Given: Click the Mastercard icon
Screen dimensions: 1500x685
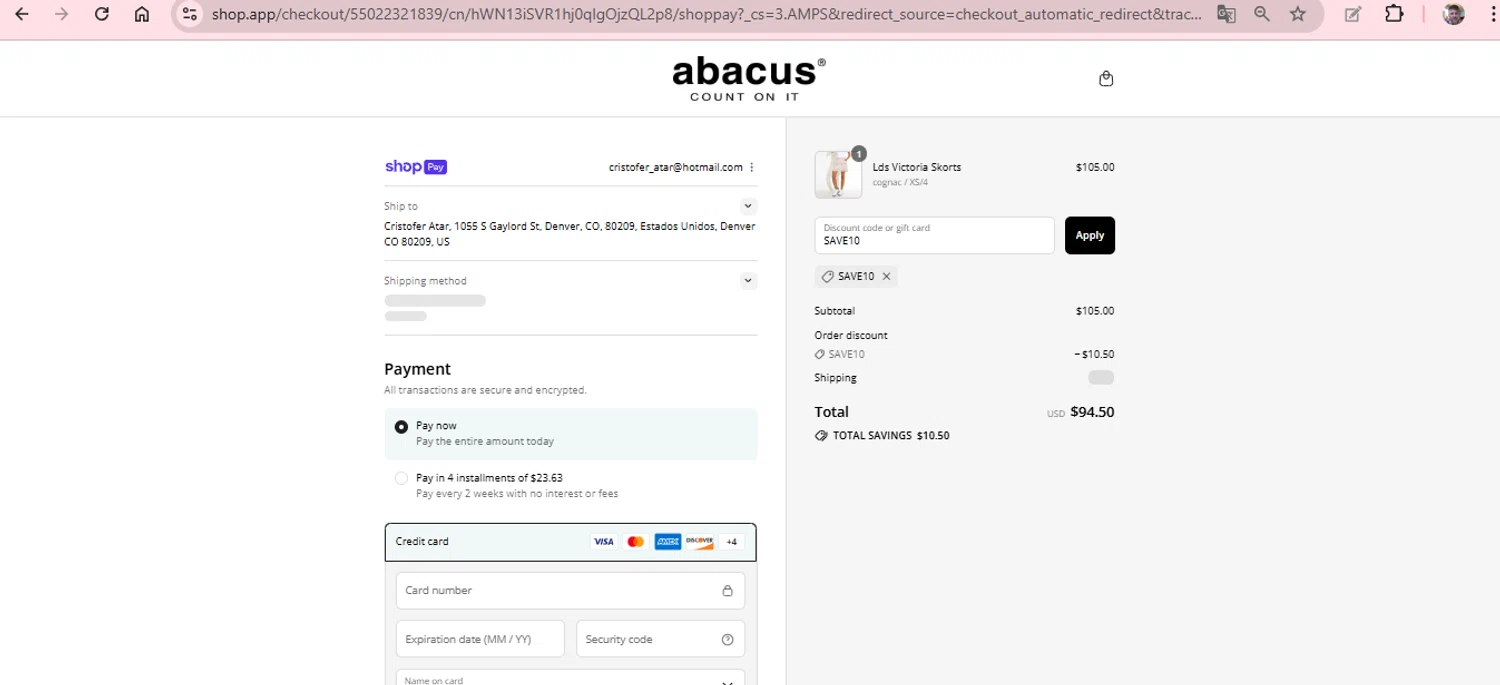Looking at the screenshot, I should point(635,541).
